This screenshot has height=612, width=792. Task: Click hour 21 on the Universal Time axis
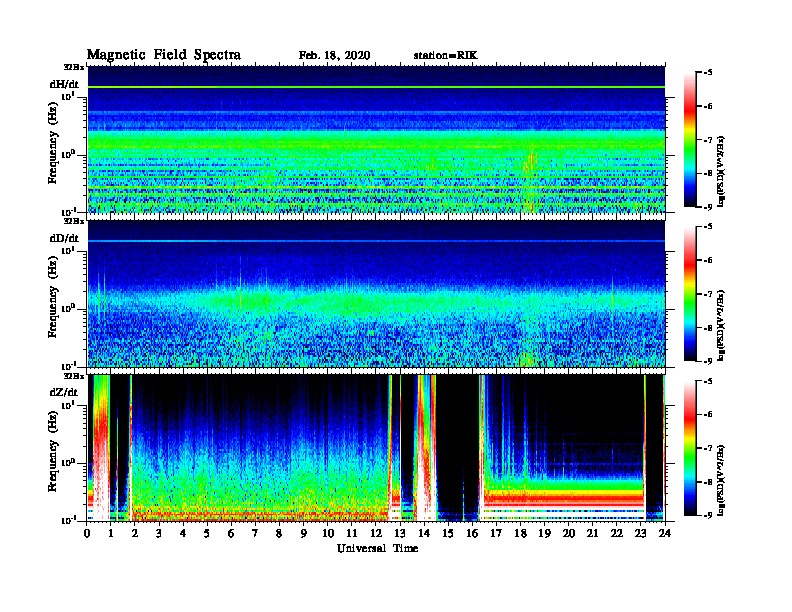[x=592, y=533]
